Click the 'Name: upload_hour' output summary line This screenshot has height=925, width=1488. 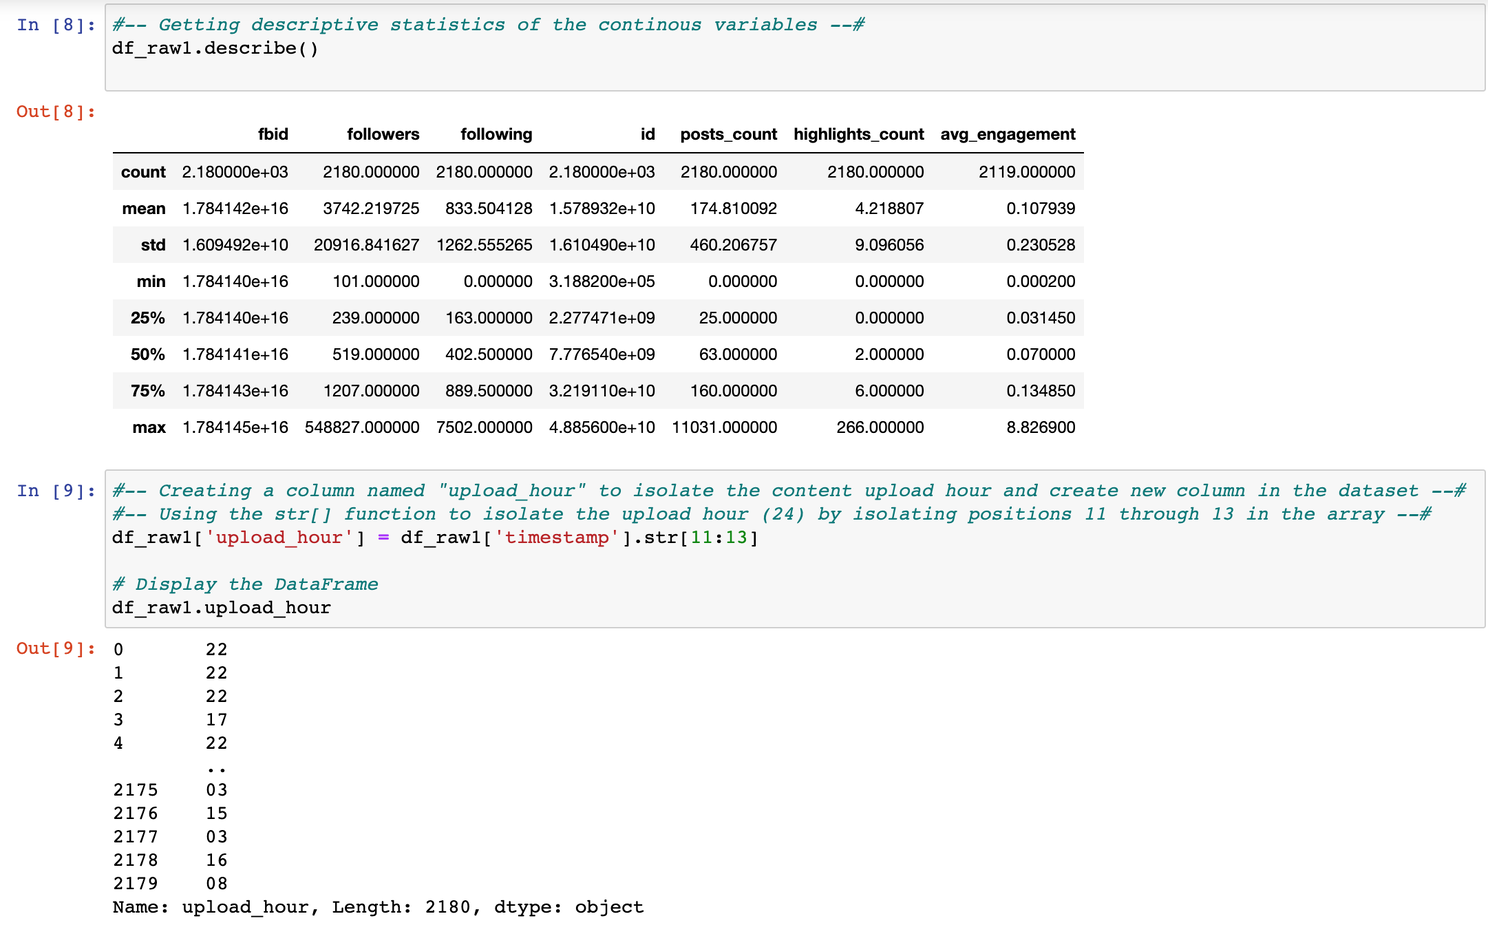(378, 908)
